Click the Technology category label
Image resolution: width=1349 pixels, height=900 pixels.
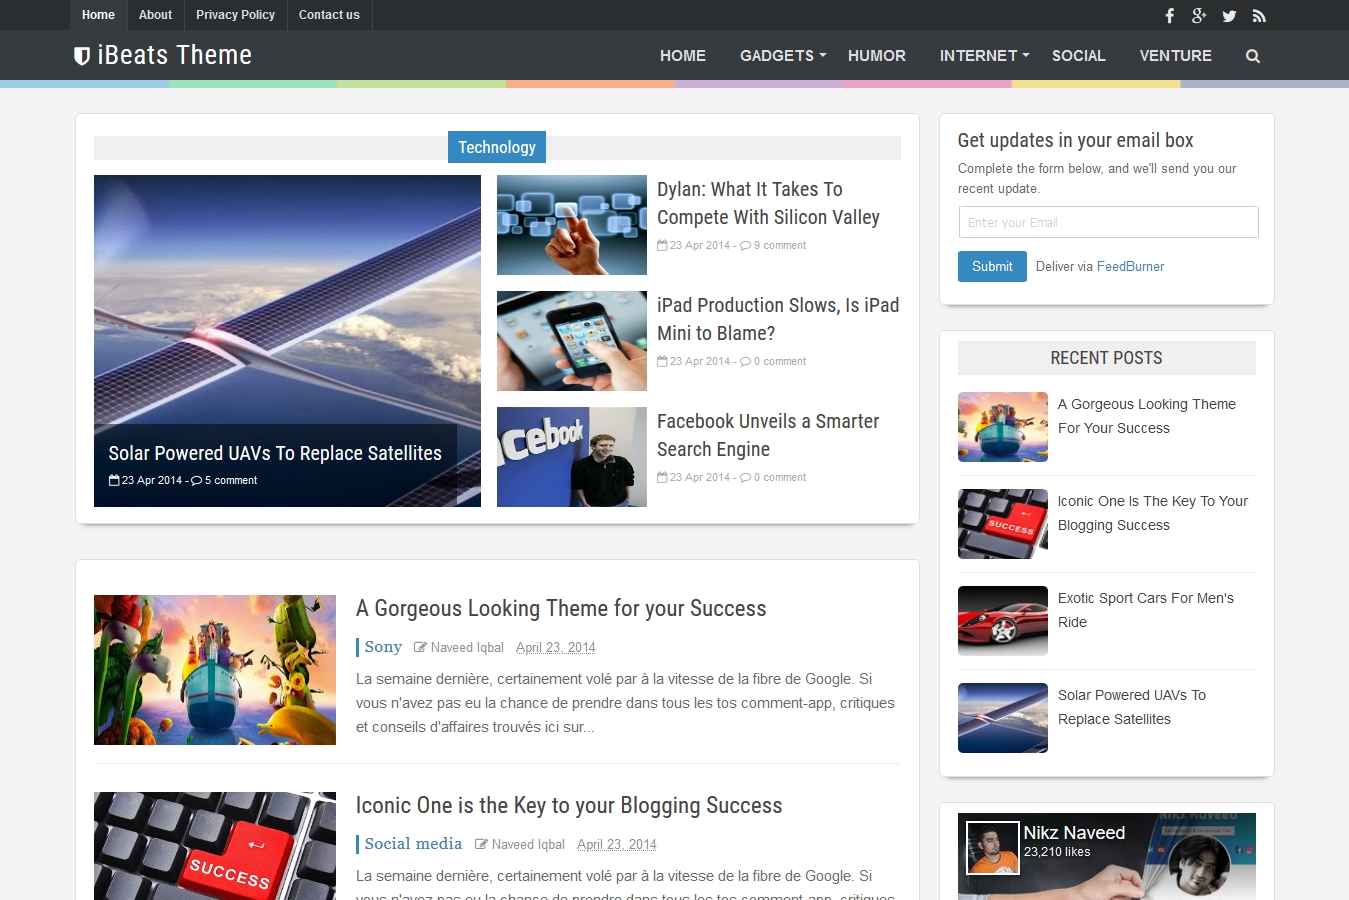tap(497, 147)
